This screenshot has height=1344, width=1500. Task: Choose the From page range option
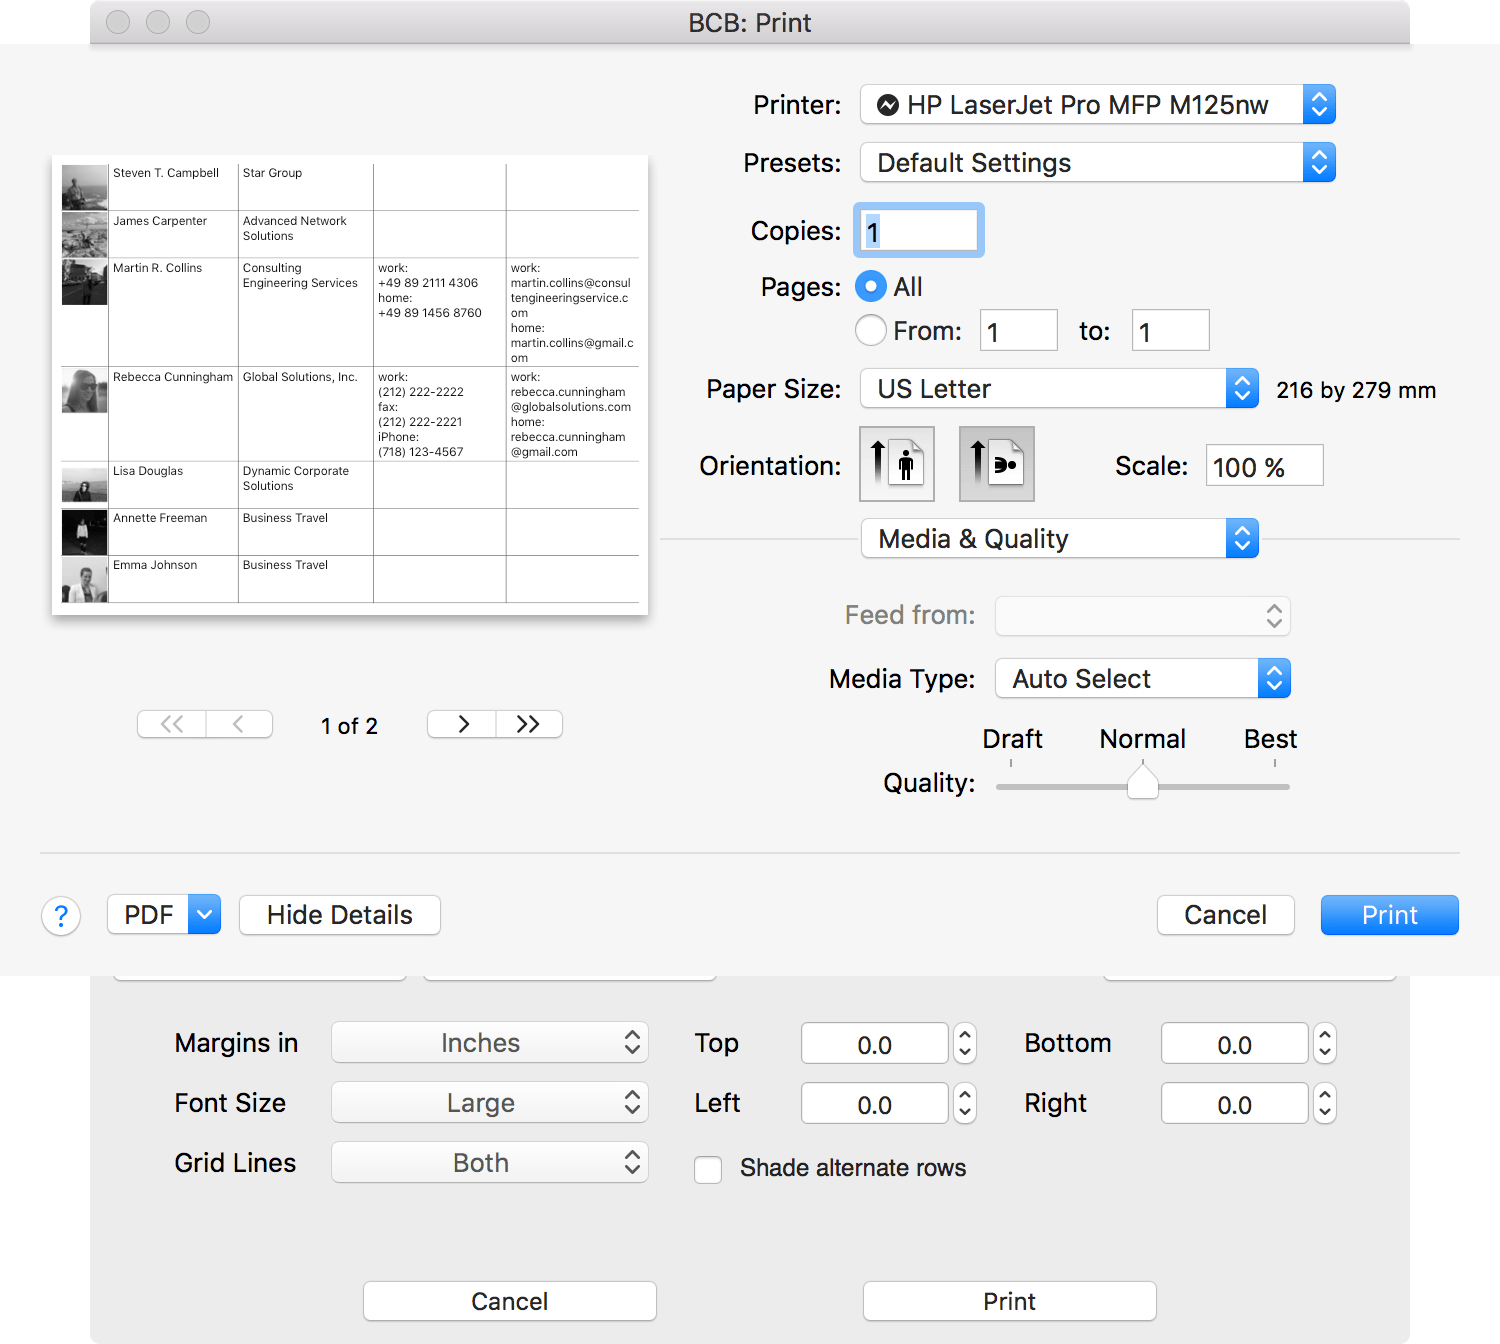(870, 330)
